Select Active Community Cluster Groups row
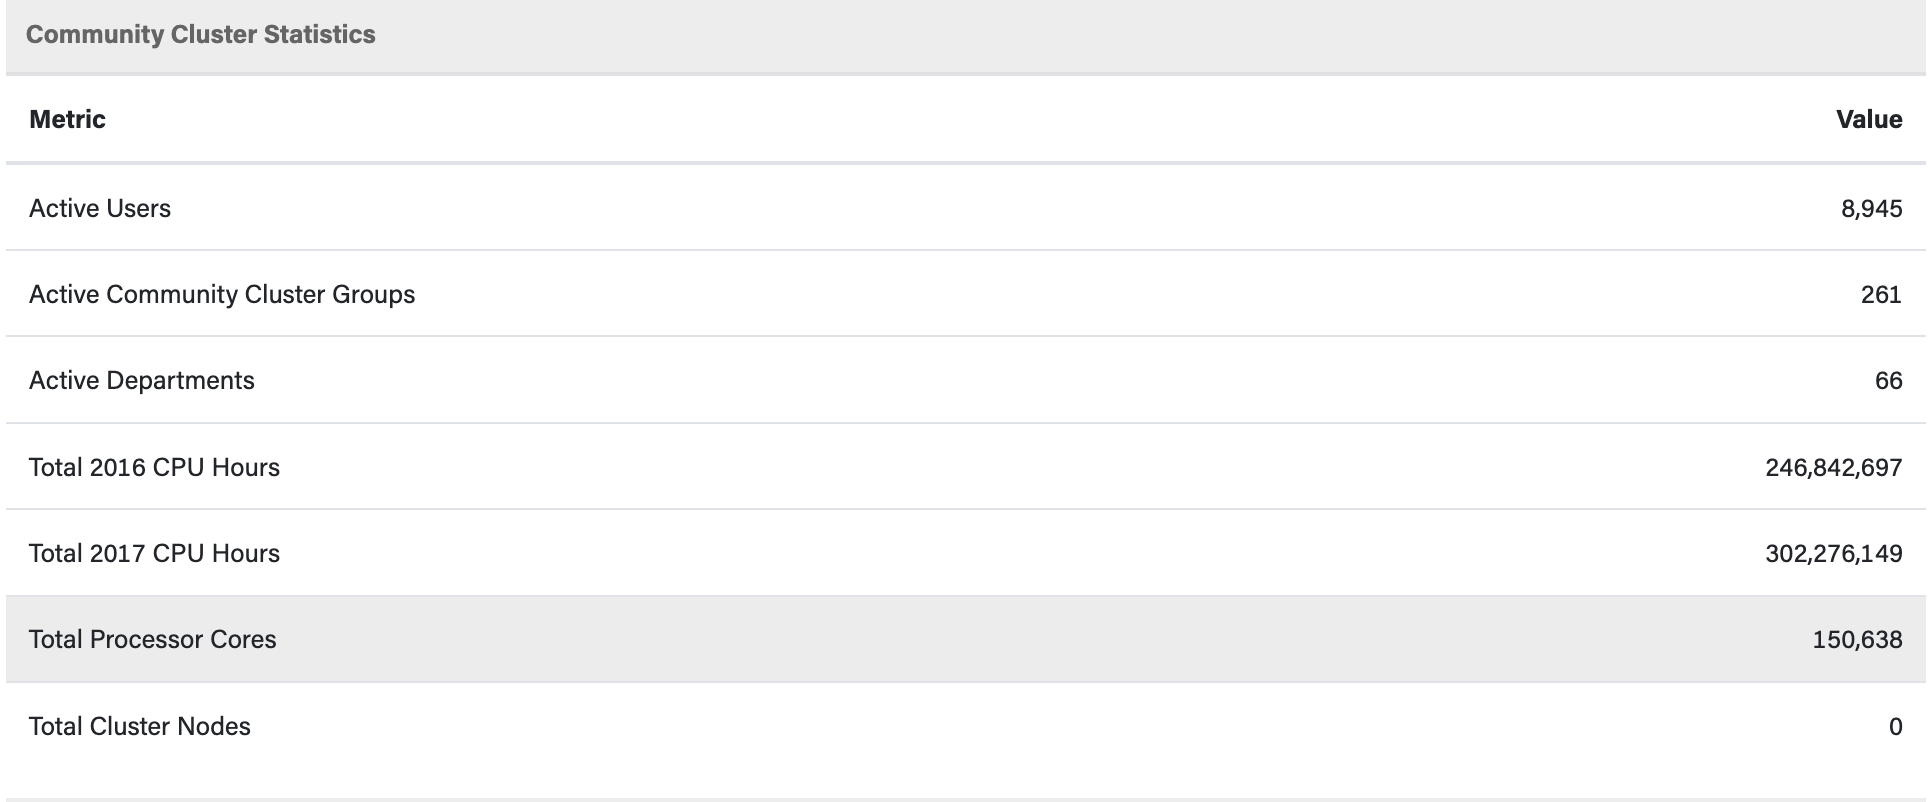The image size is (1932, 802). [966, 294]
